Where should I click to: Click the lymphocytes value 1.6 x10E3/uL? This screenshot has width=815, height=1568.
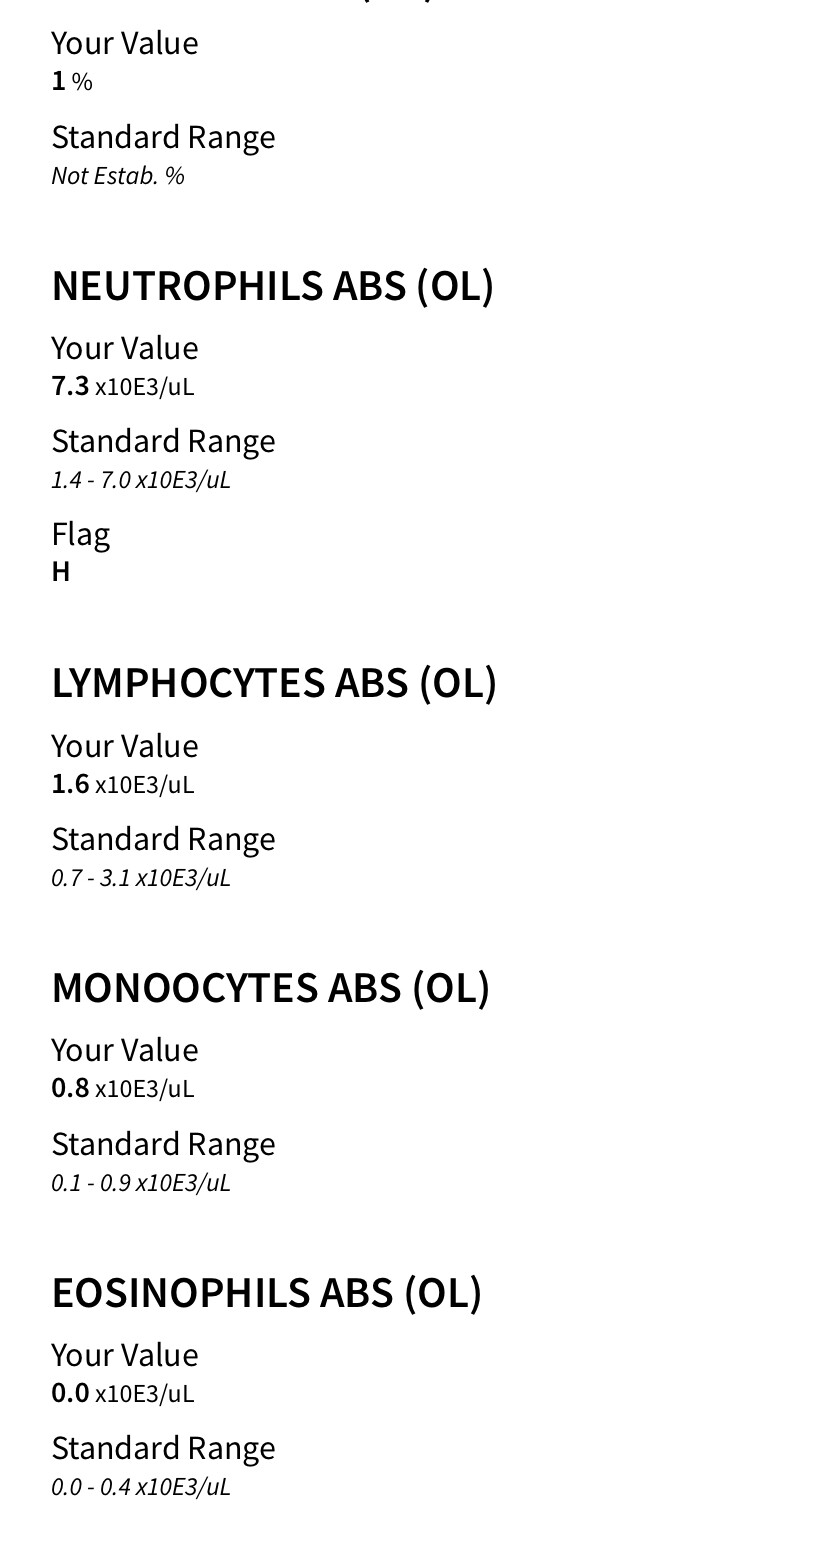[122, 784]
